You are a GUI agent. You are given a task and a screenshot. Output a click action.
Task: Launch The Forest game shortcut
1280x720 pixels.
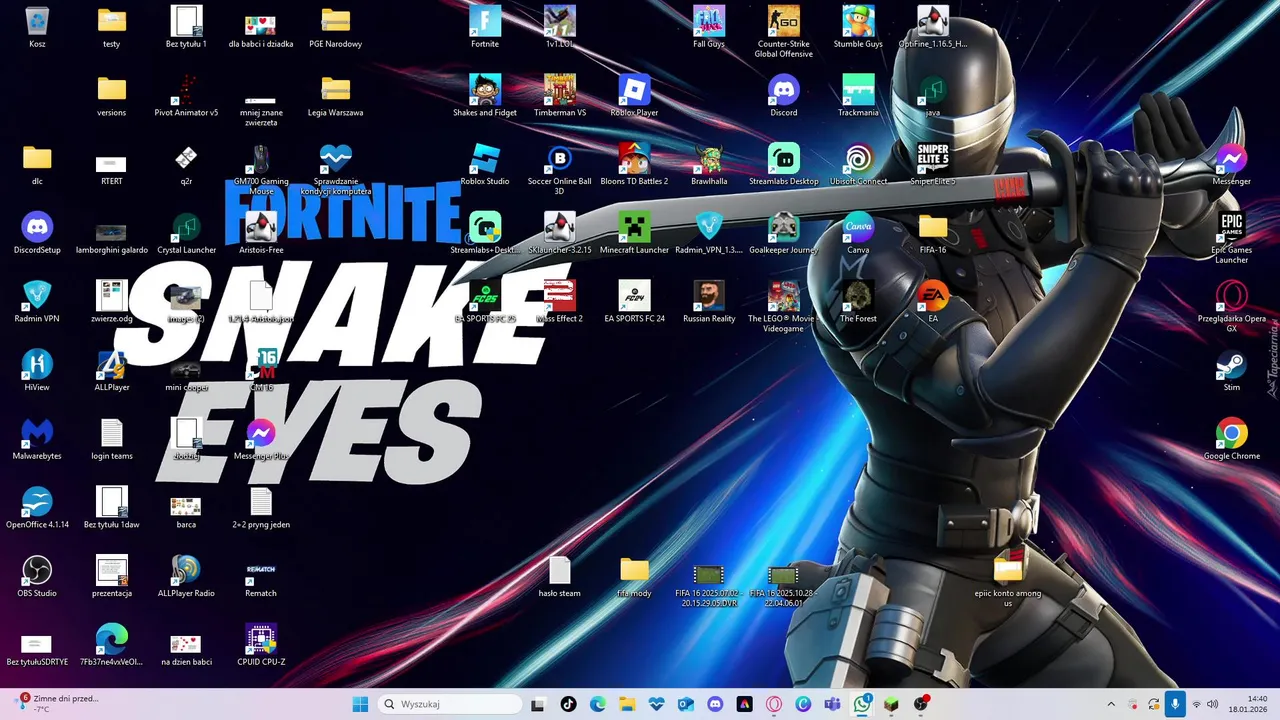coord(858,302)
